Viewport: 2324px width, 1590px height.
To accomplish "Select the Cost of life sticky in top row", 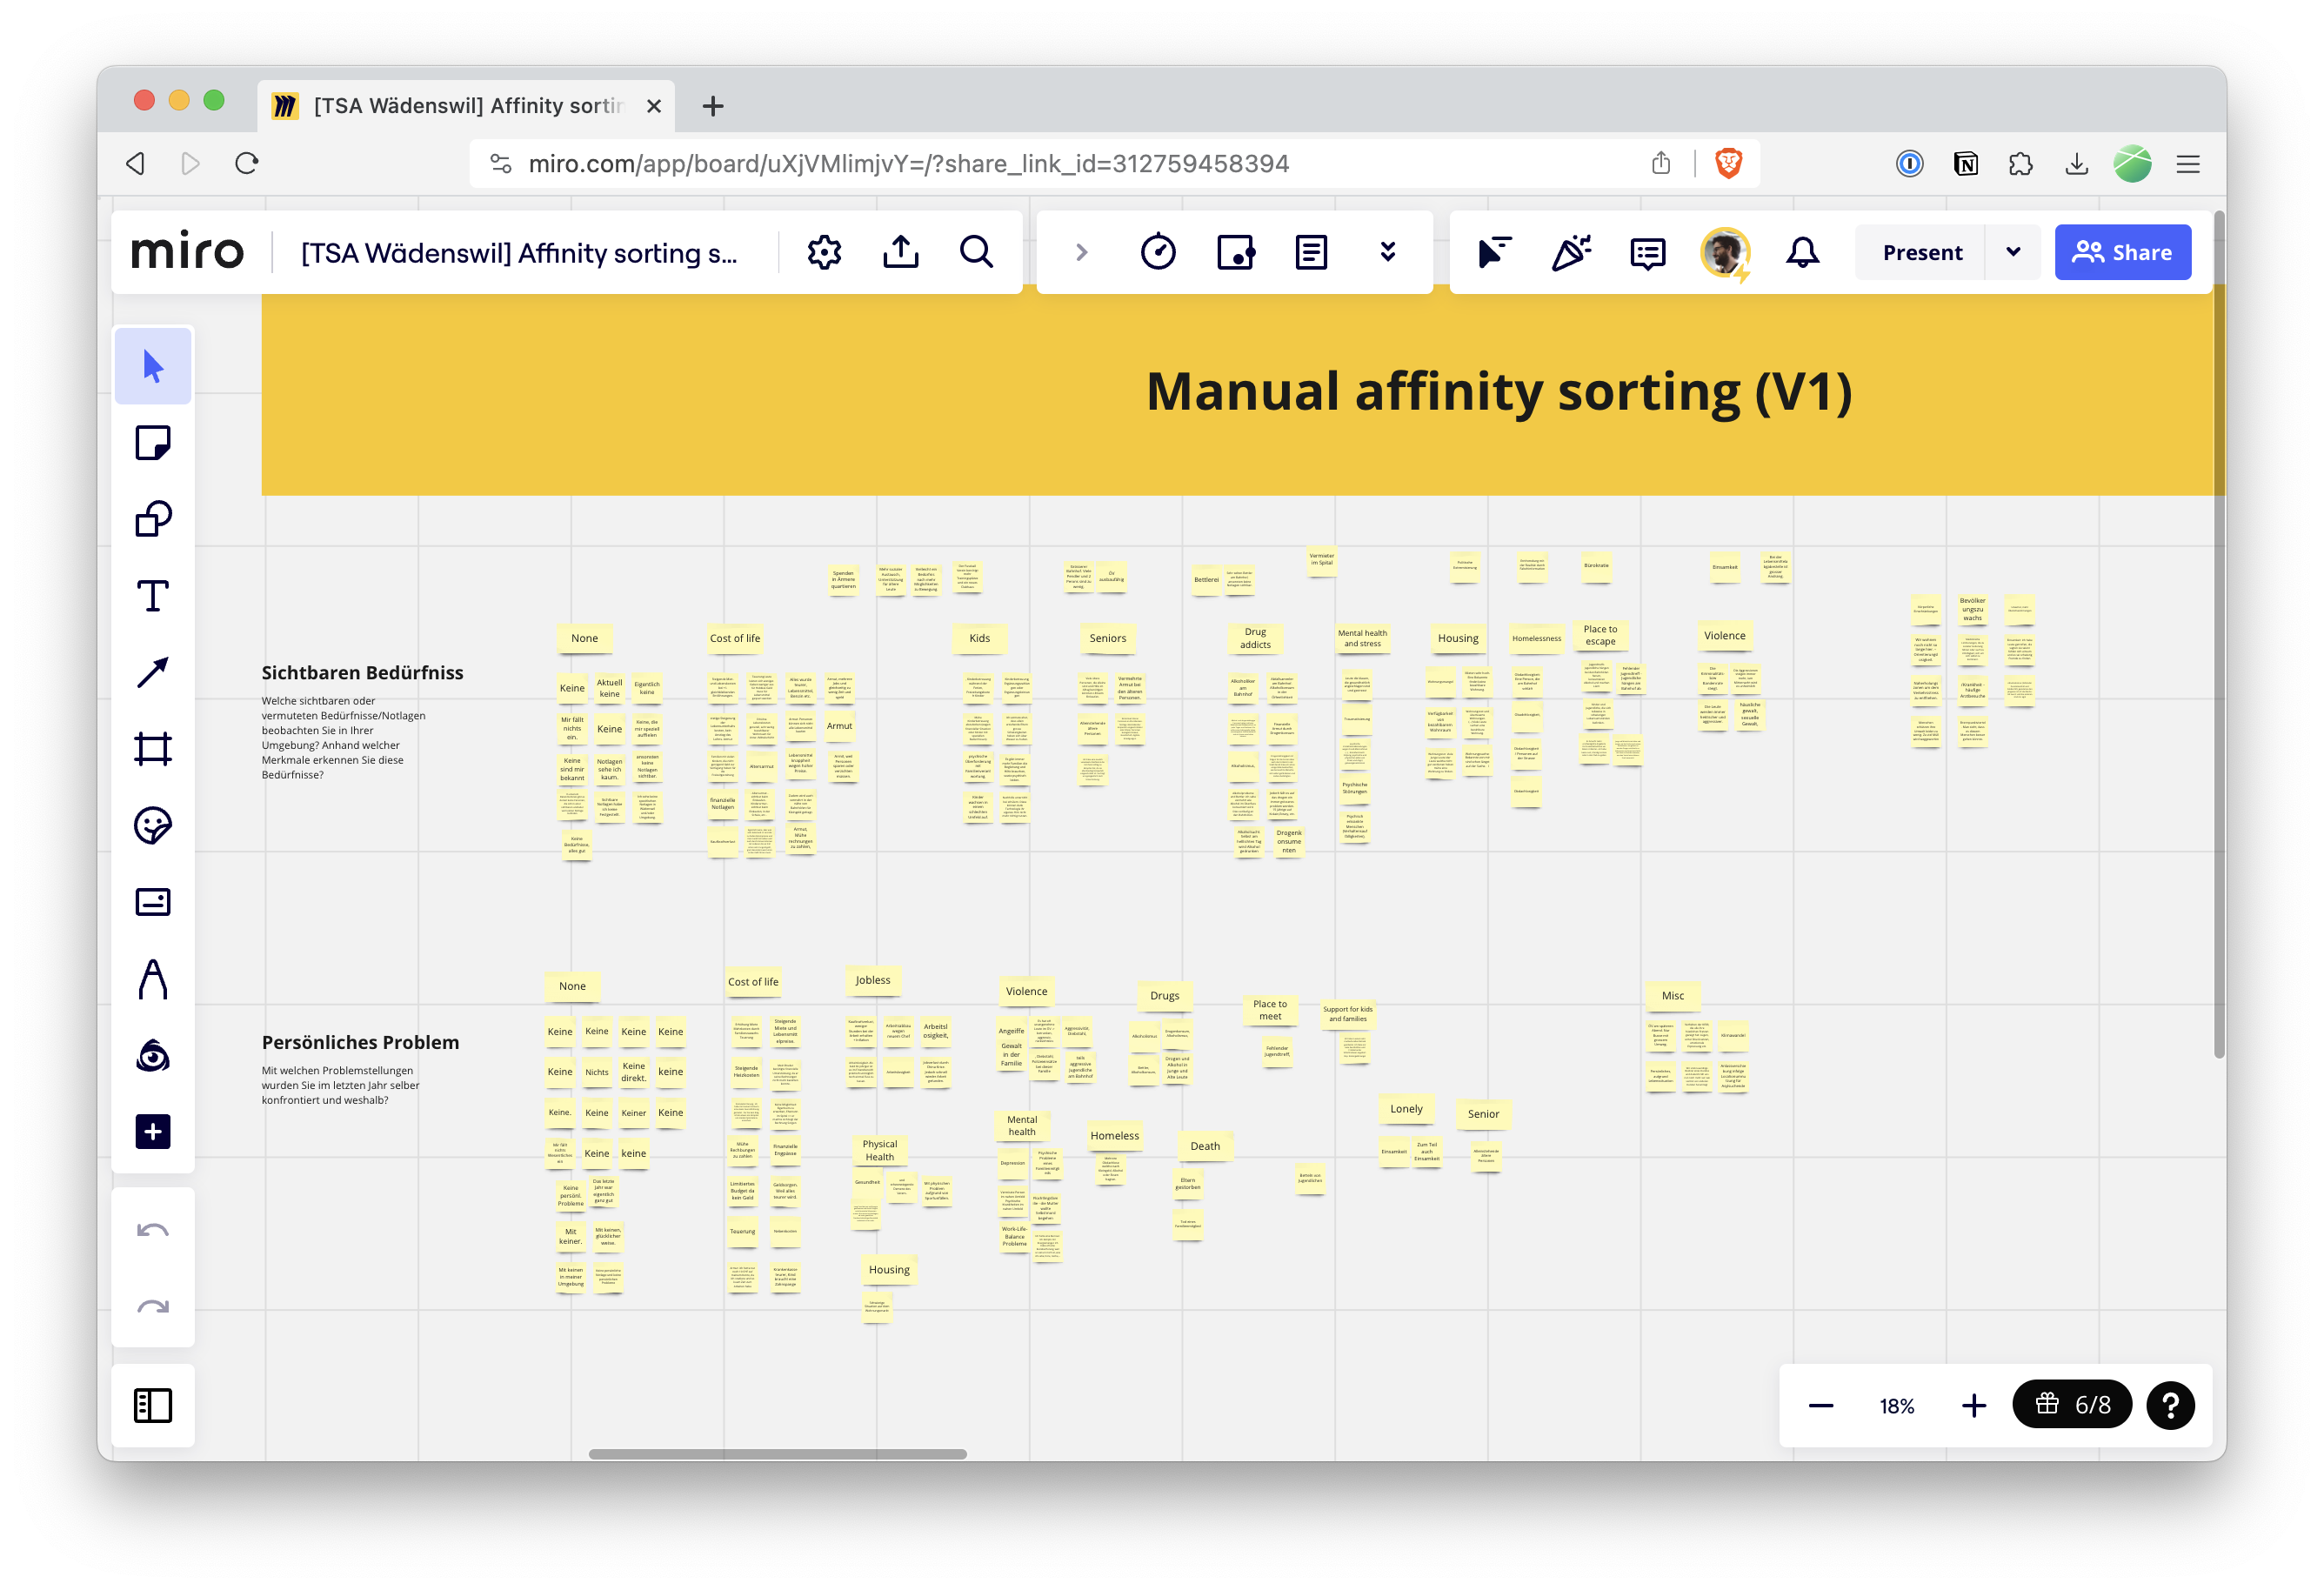I will (x=734, y=638).
